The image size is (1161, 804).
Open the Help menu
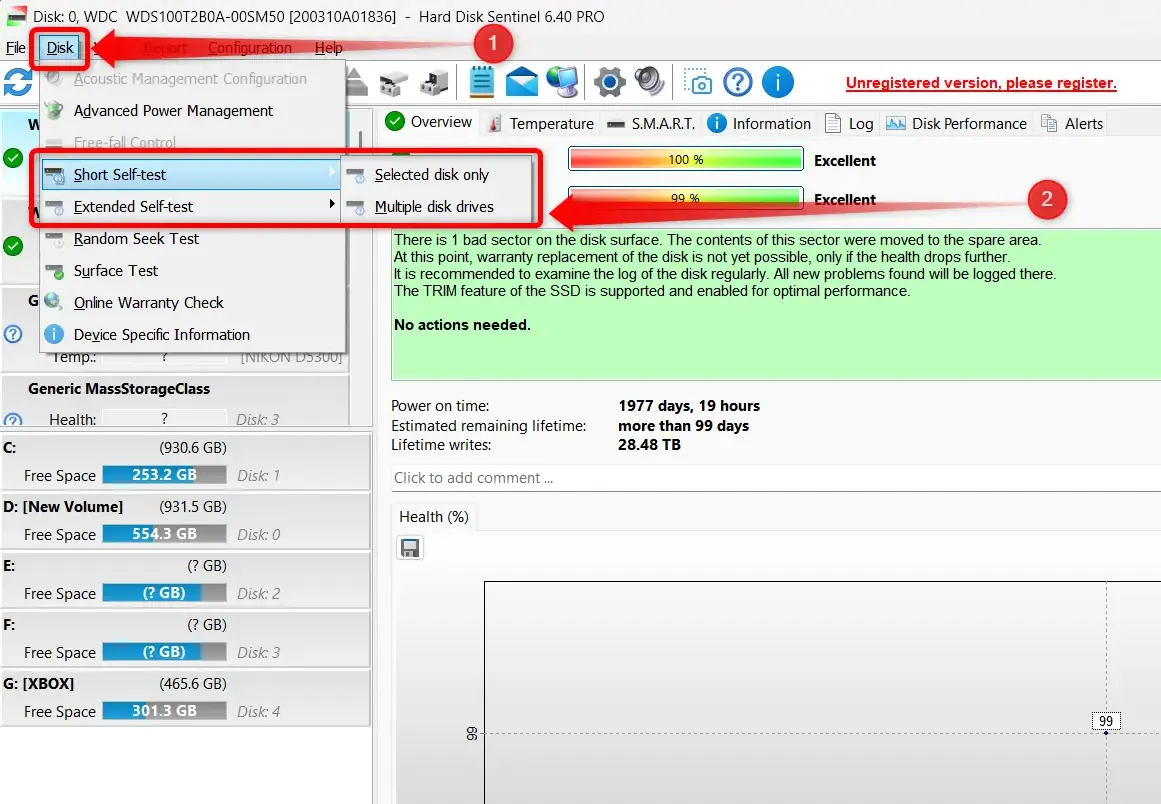pyautogui.click(x=328, y=48)
